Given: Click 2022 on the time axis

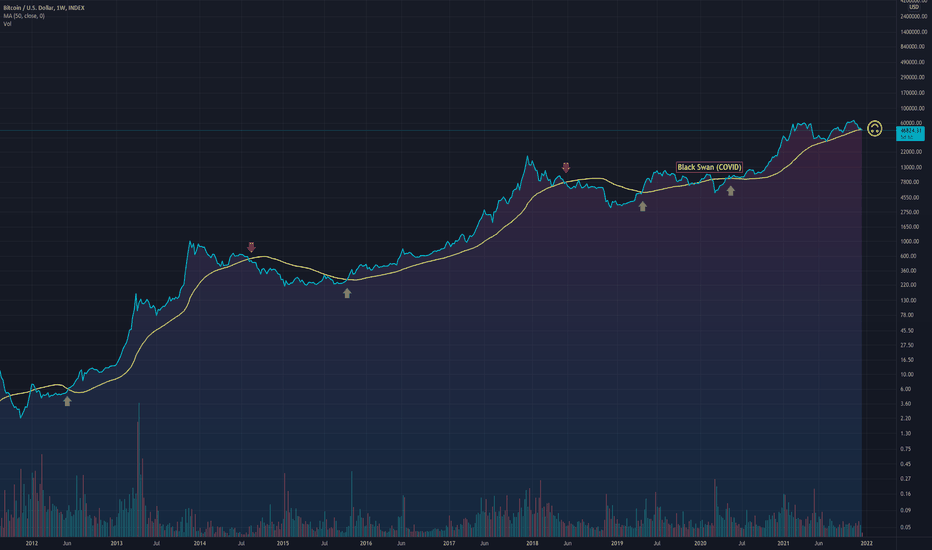Looking at the screenshot, I should (x=867, y=543).
